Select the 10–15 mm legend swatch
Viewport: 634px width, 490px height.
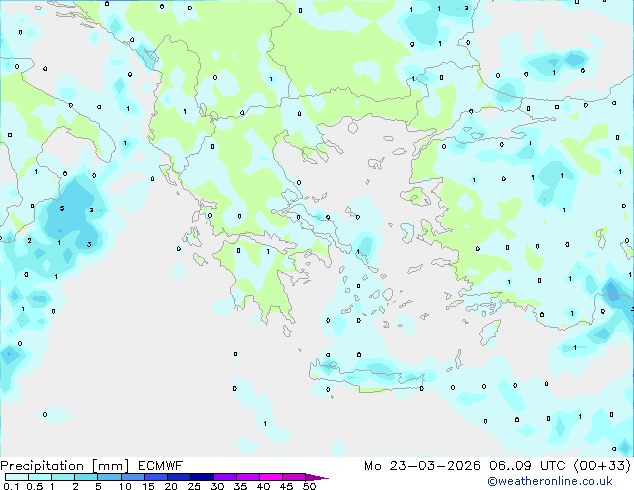pyautogui.click(x=132, y=477)
